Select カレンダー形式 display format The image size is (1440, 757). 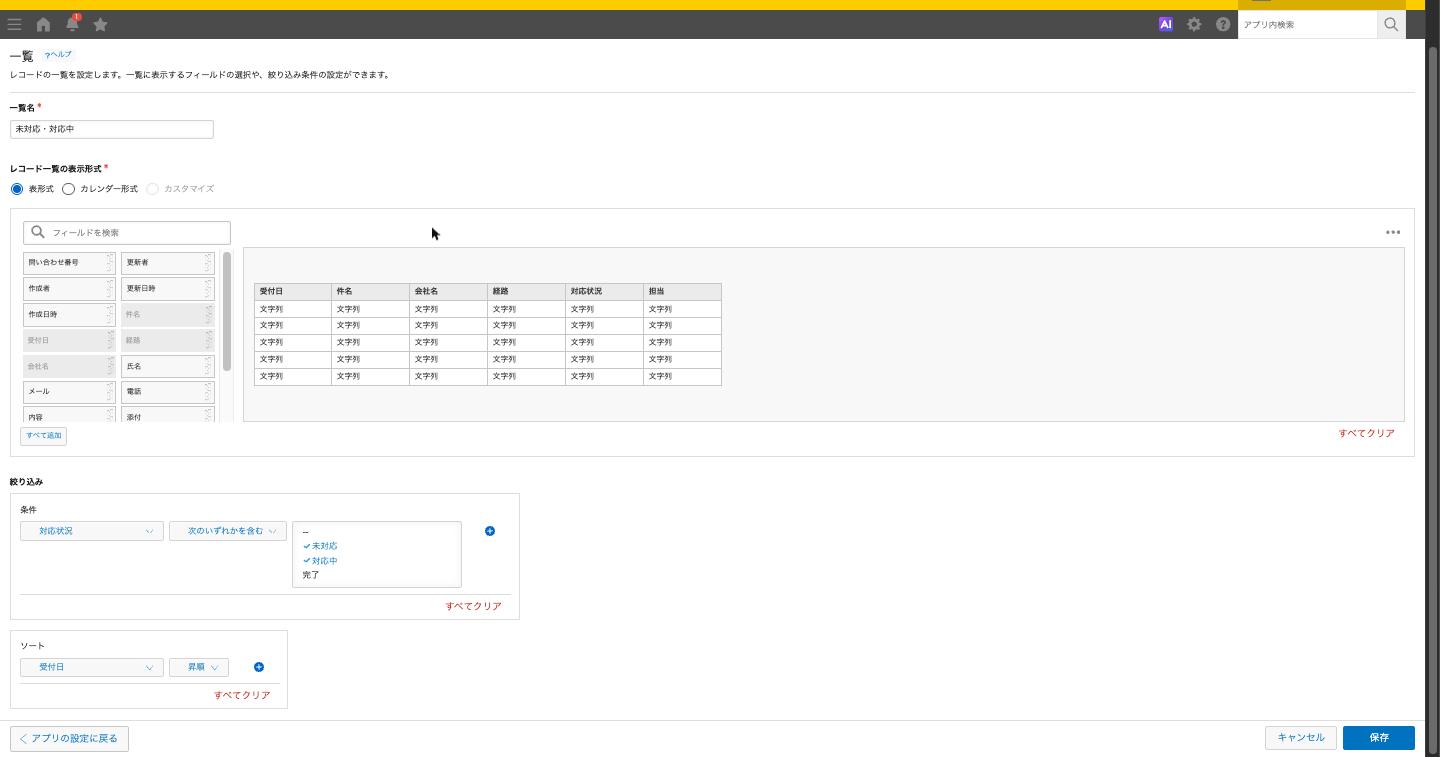coord(68,189)
